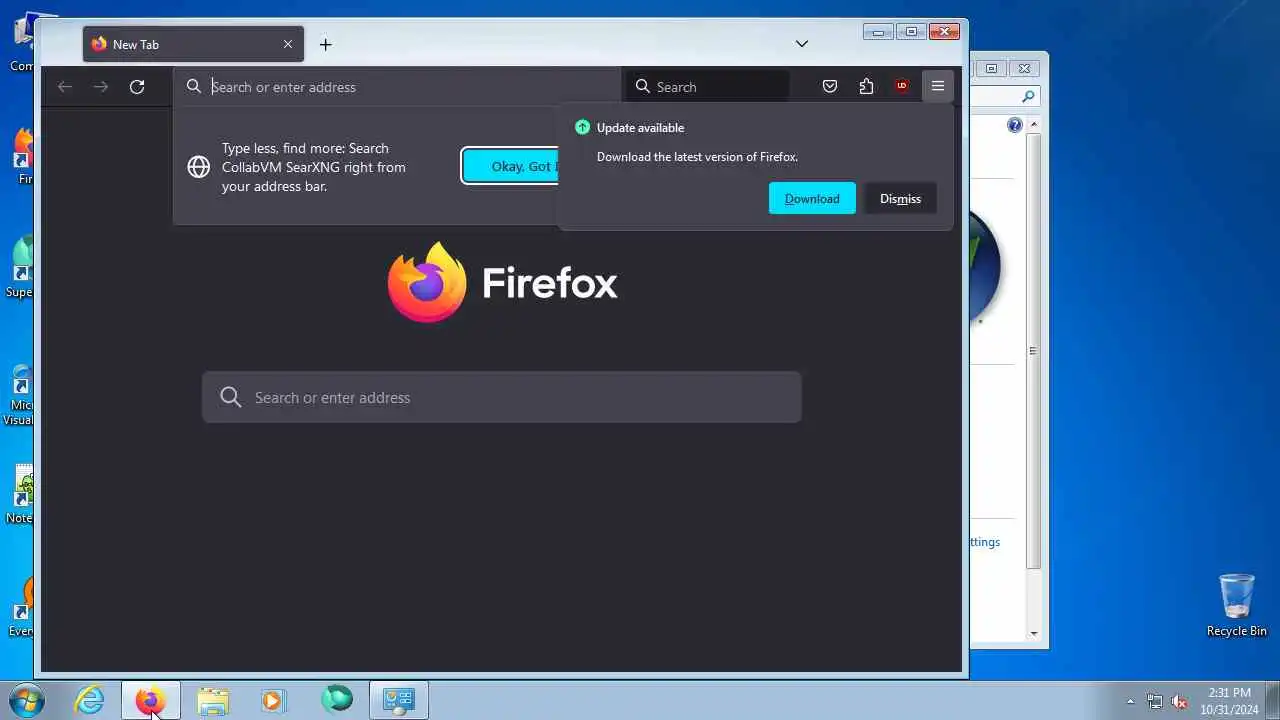
Task: Open the Firefox application menu (hamburger)
Action: pyautogui.click(x=938, y=86)
